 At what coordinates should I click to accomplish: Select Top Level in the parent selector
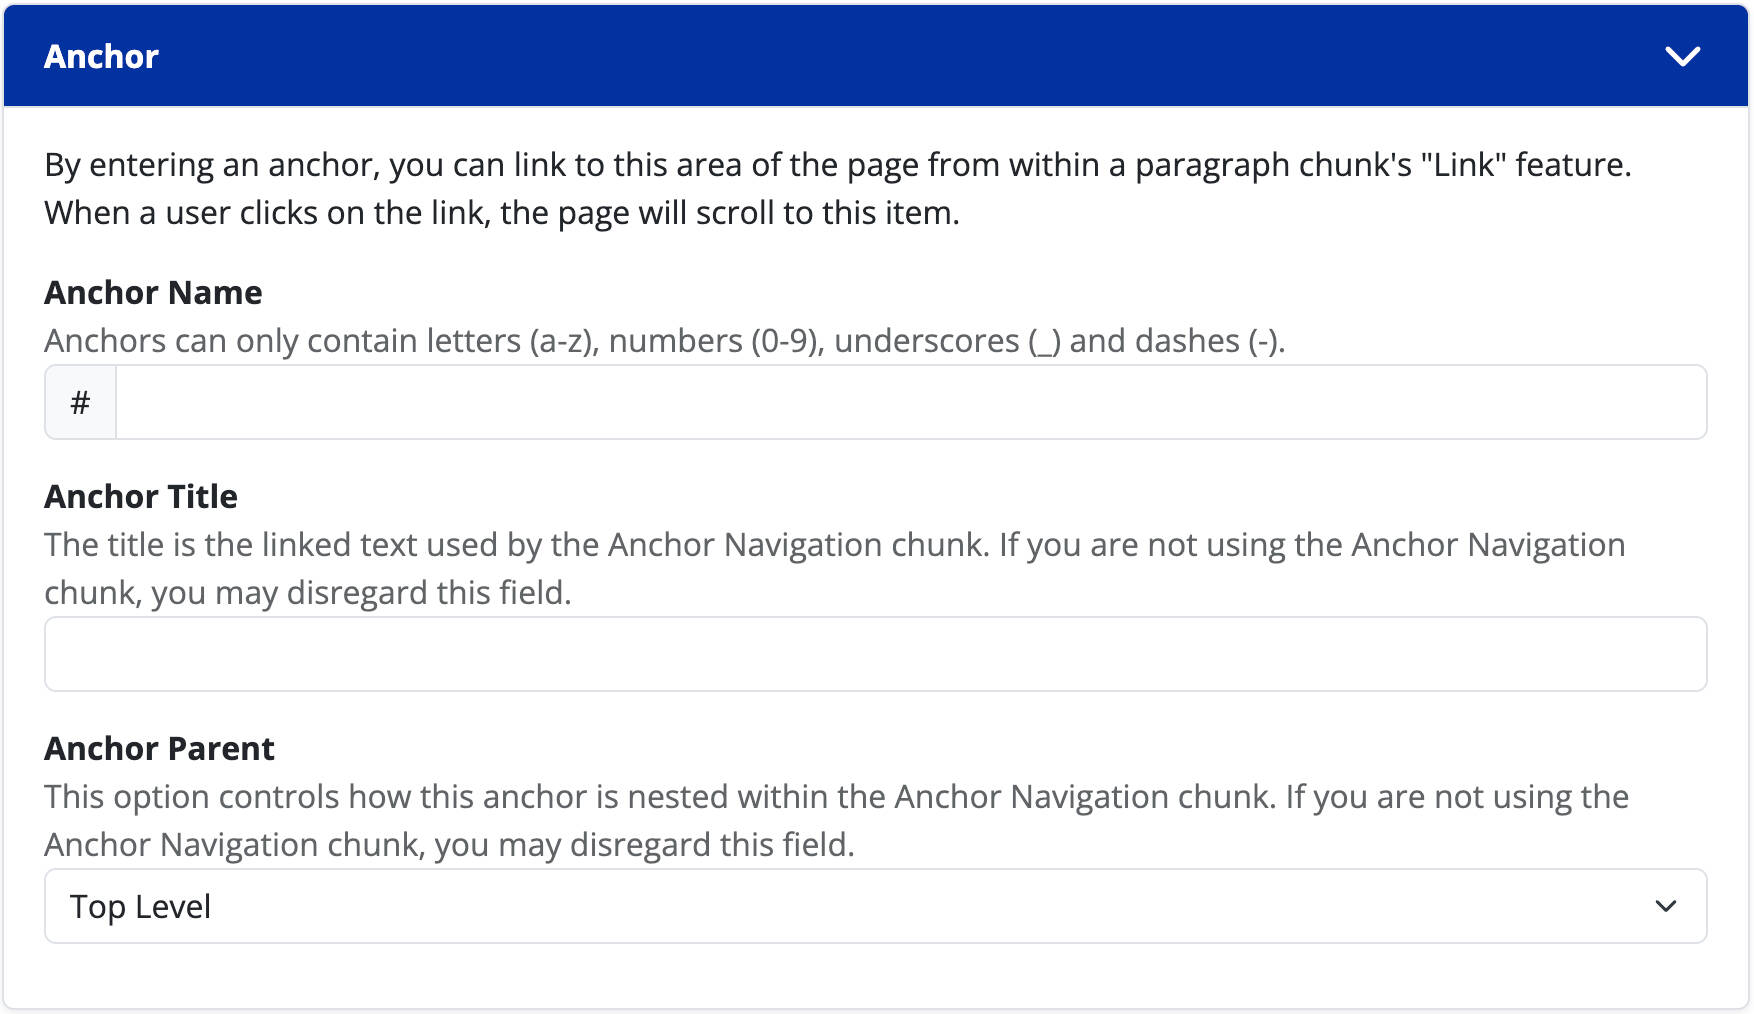(141, 906)
